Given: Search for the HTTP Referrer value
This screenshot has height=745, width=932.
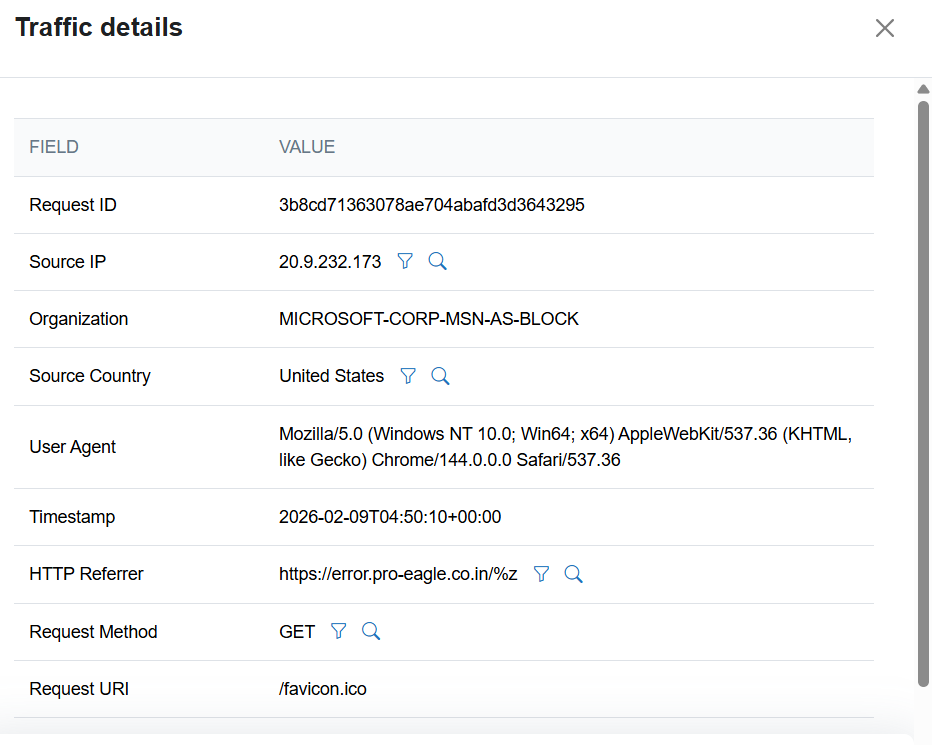Looking at the screenshot, I should 573,574.
